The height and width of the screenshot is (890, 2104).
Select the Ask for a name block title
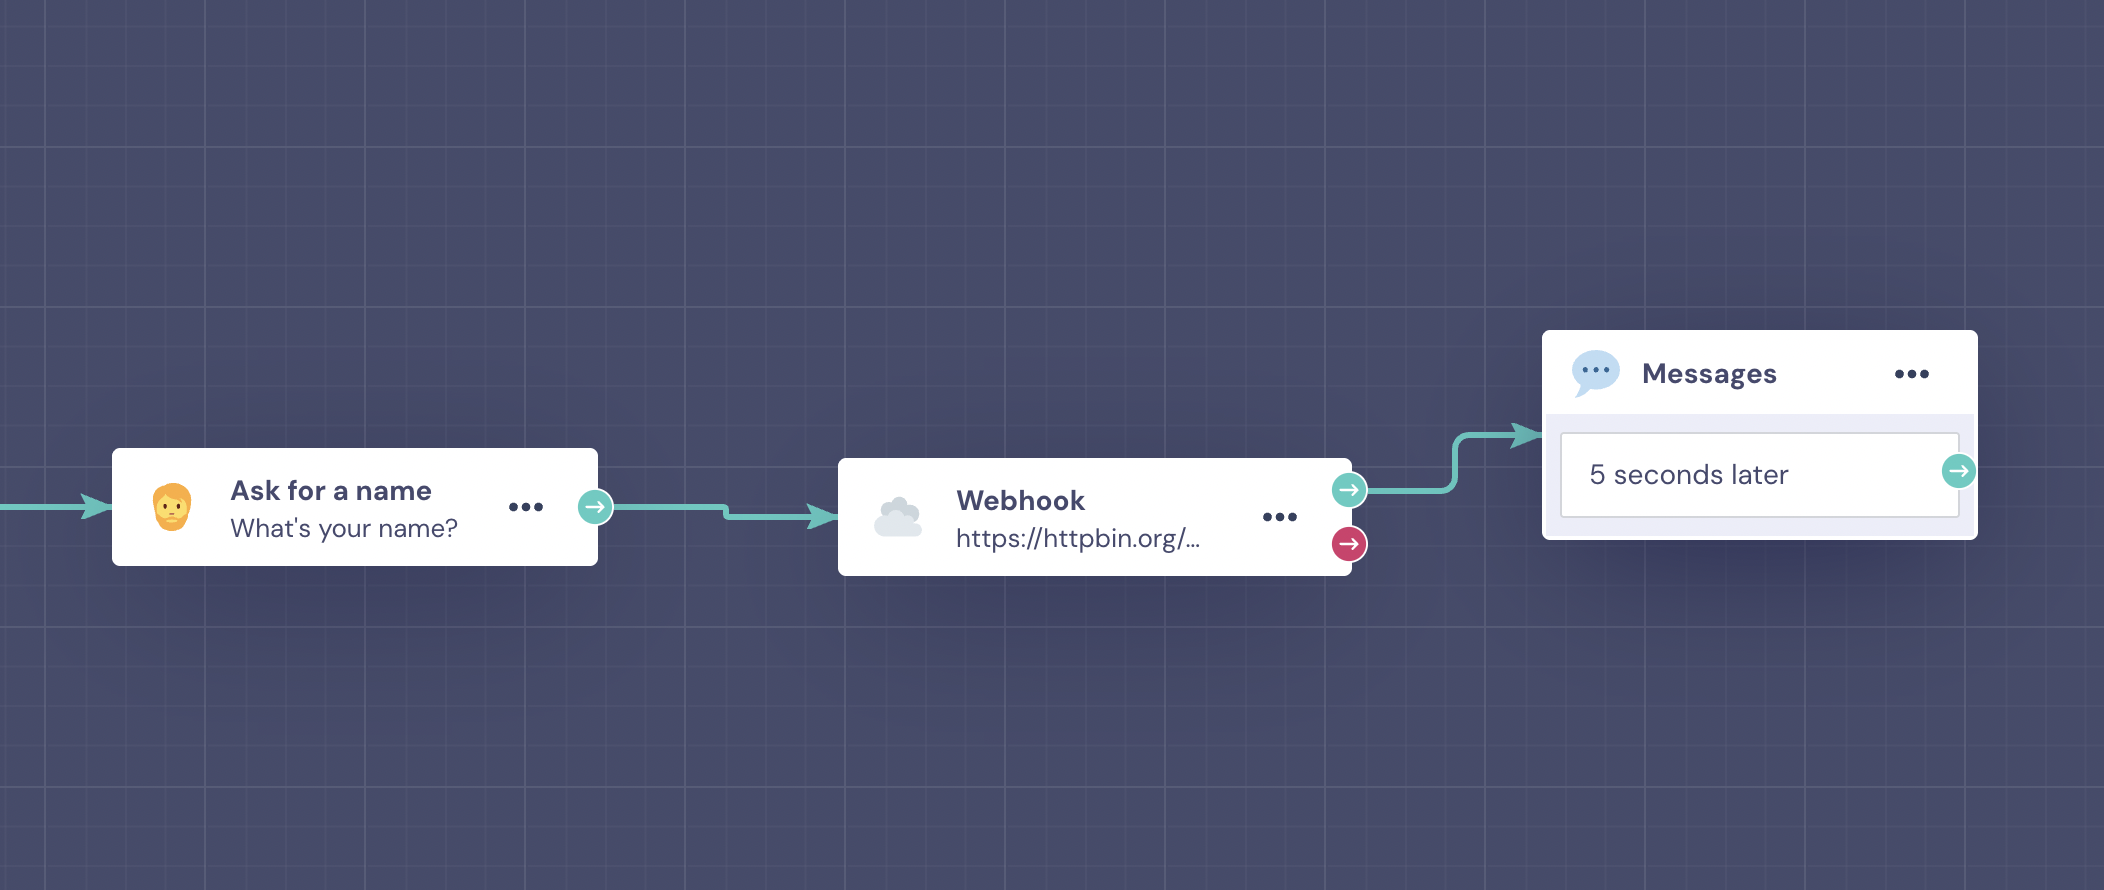(331, 491)
